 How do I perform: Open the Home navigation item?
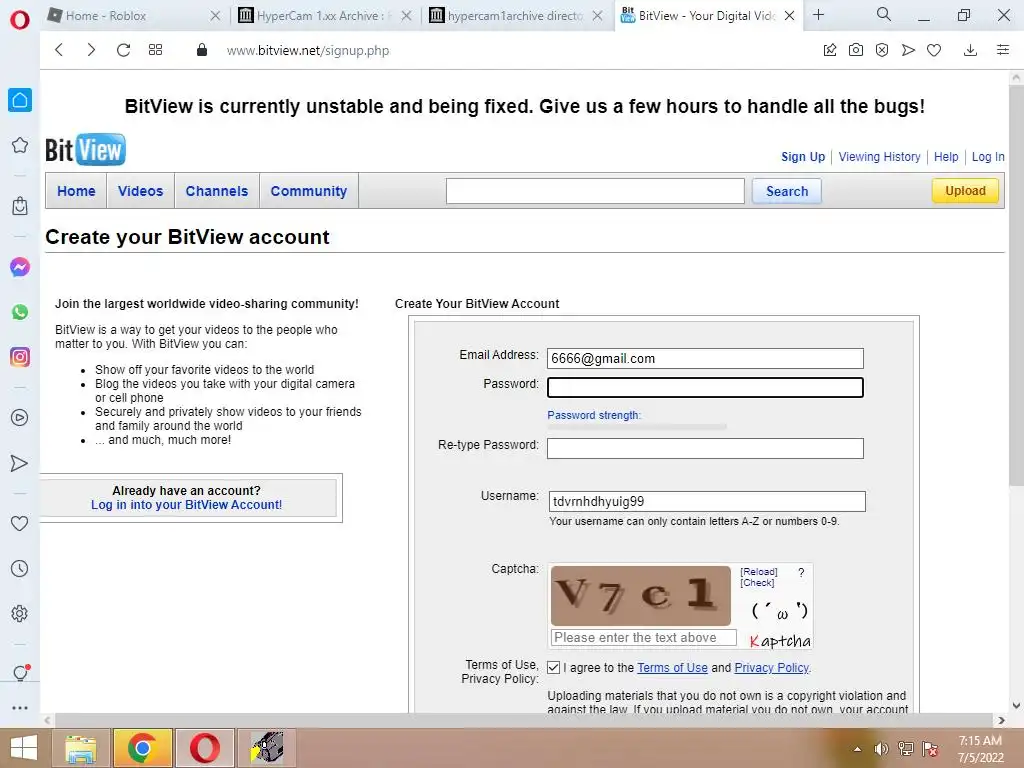pos(76,191)
